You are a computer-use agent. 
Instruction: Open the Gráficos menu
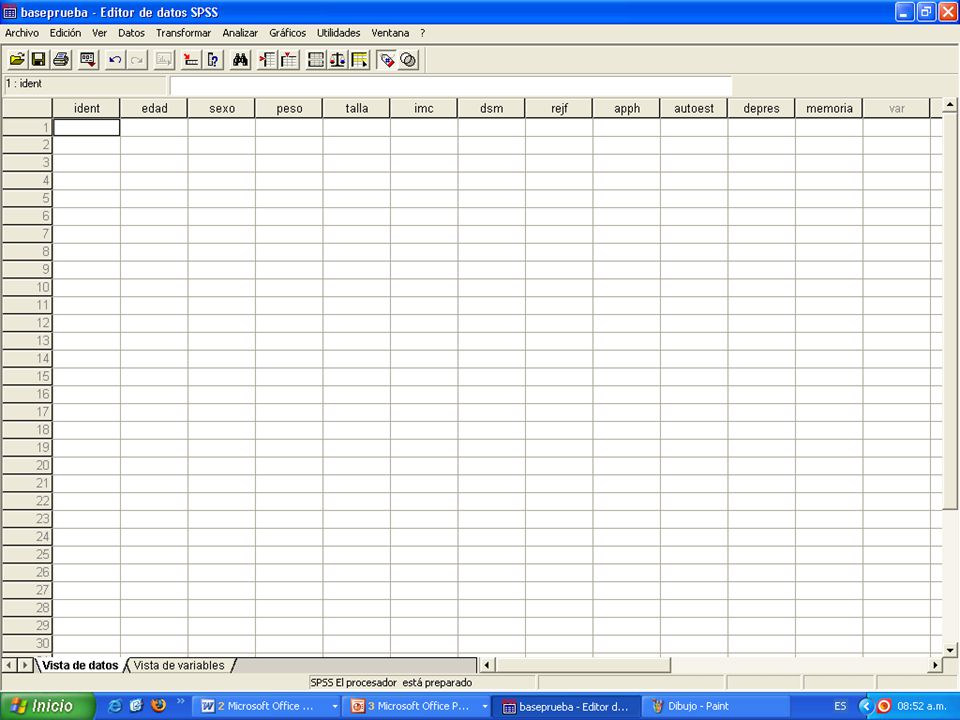[287, 33]
